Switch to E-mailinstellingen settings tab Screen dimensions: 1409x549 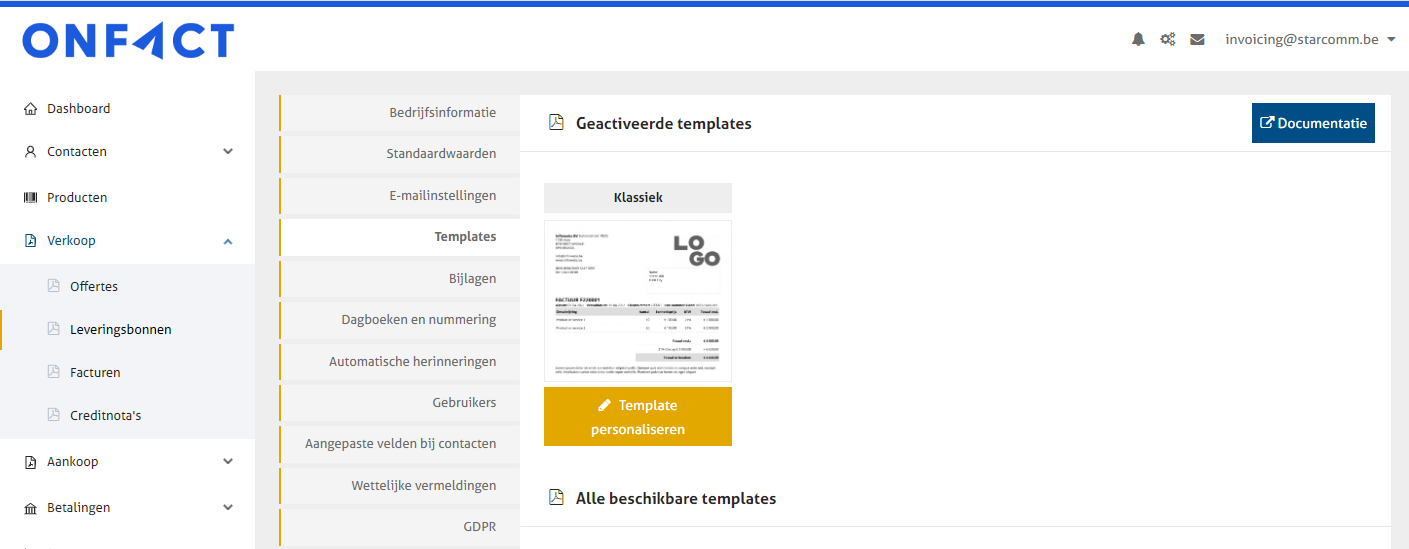click(x=441, y=196)
